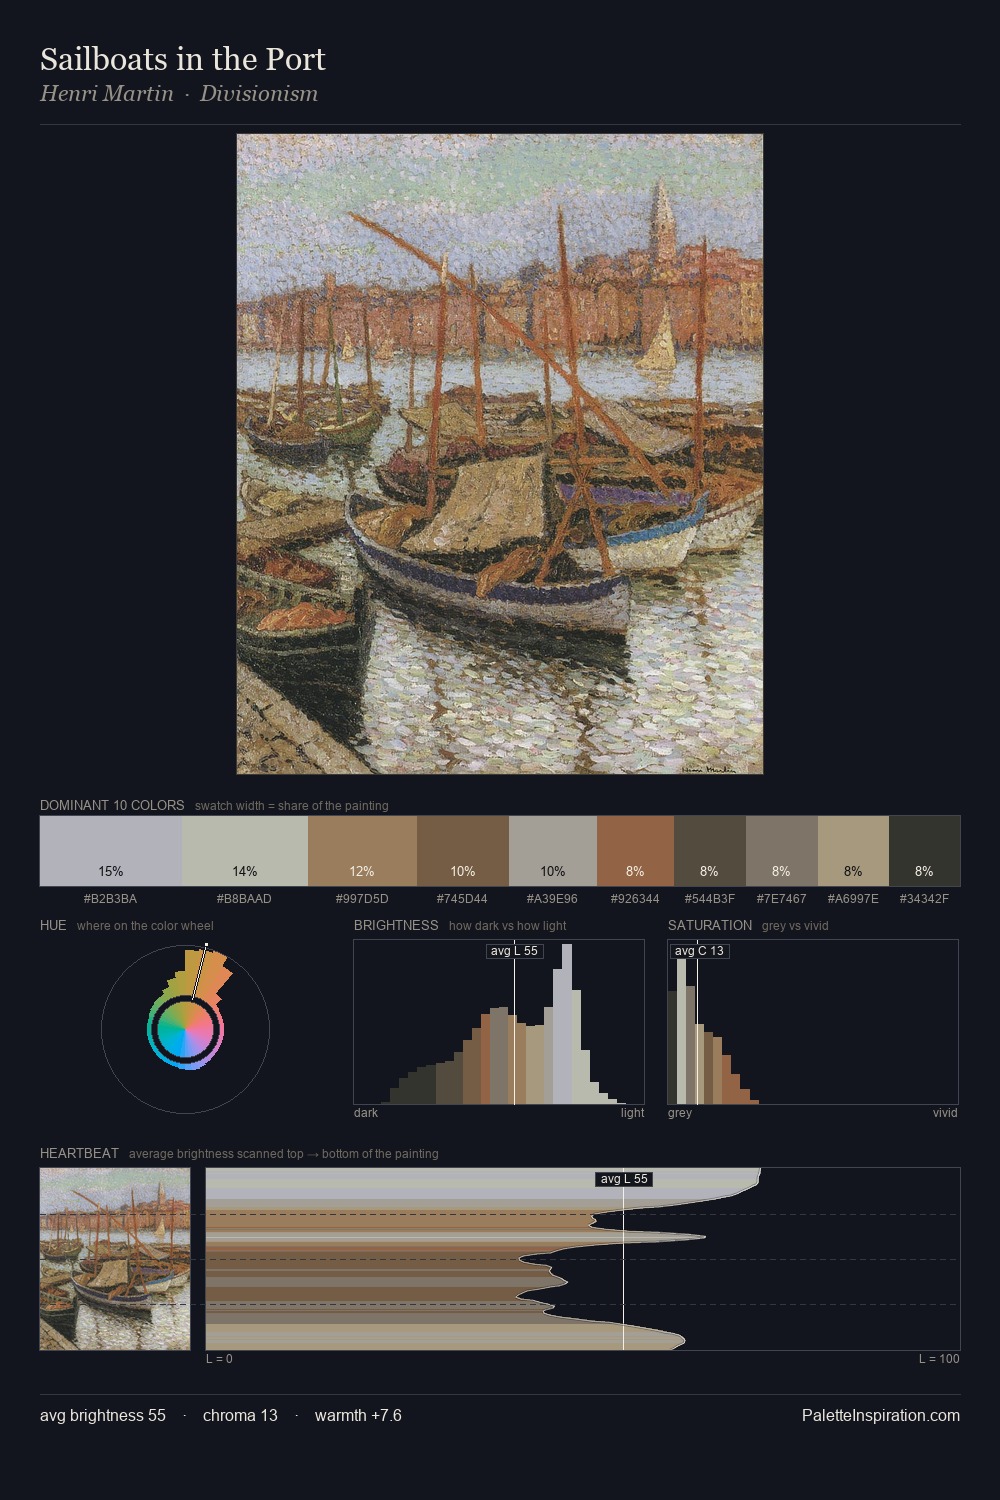Click the hex code text '#997D5D'

click(362, 898)
